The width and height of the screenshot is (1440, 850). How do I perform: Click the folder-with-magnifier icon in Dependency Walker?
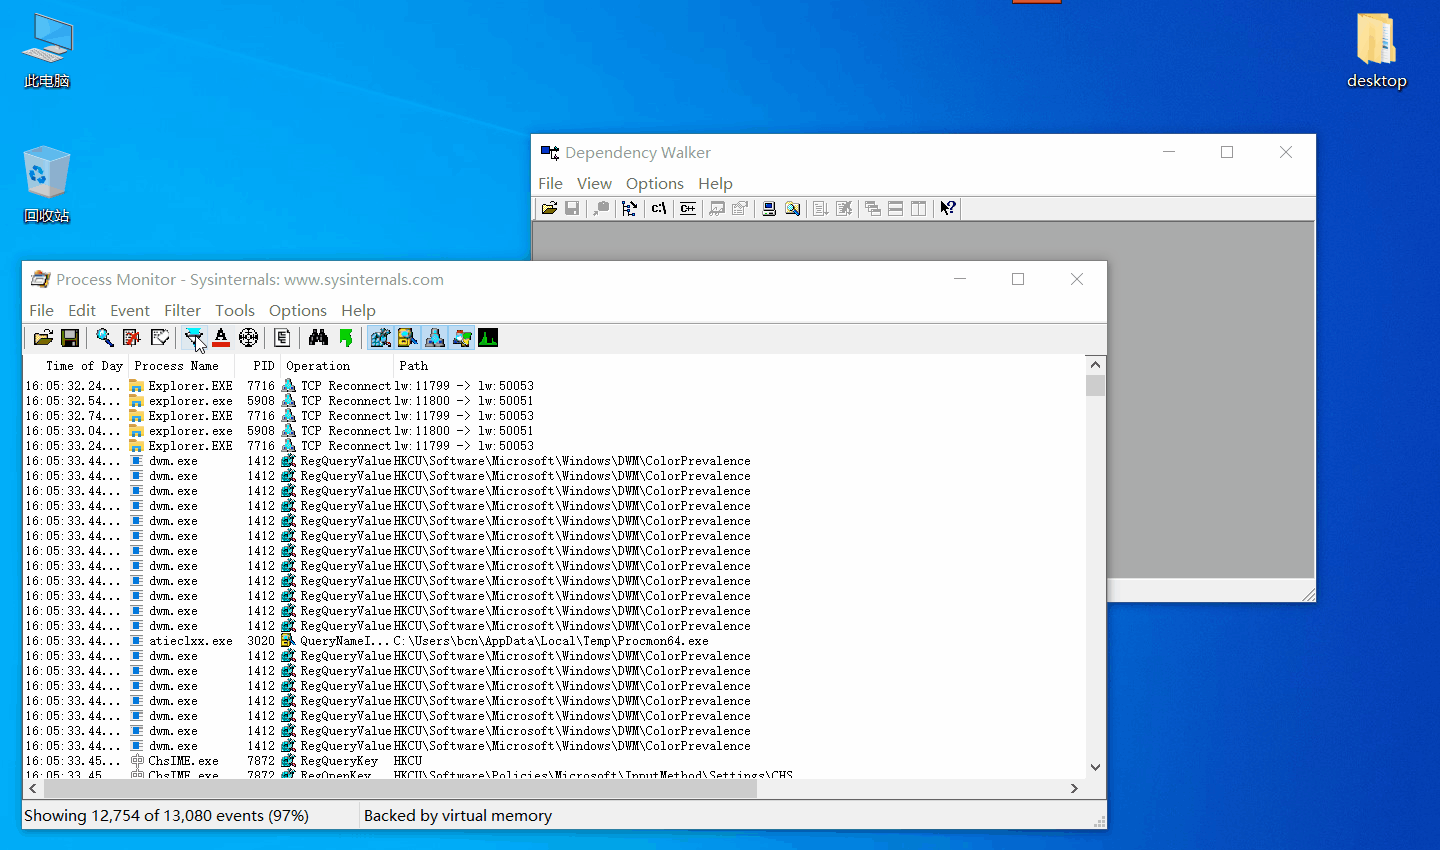(x=793, y=209)
